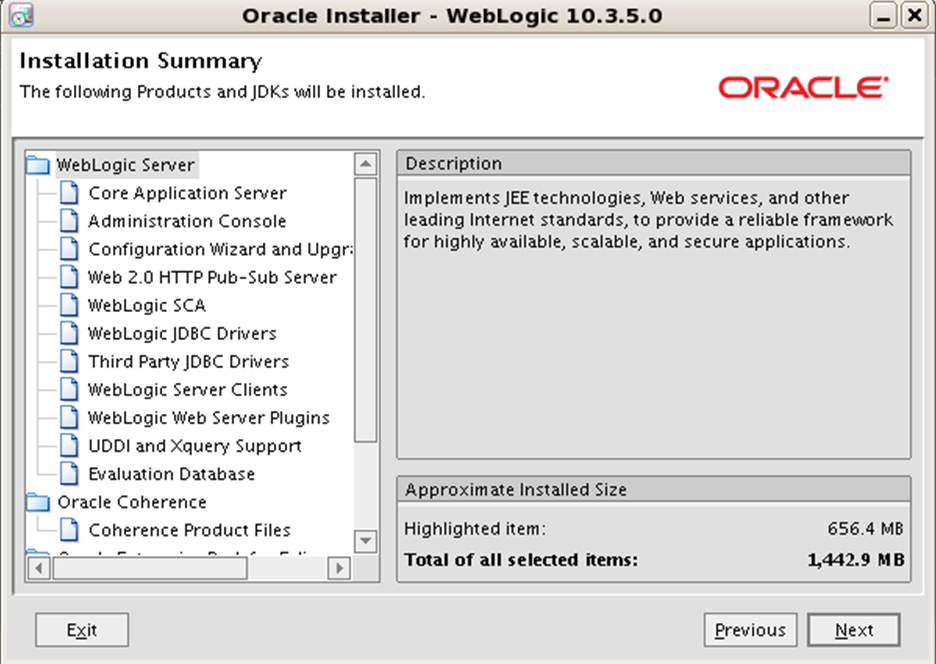Select WebLogic SCA item
Viewport: 936px width, 664px height.
pyautogui.click(x=147, y=305)
